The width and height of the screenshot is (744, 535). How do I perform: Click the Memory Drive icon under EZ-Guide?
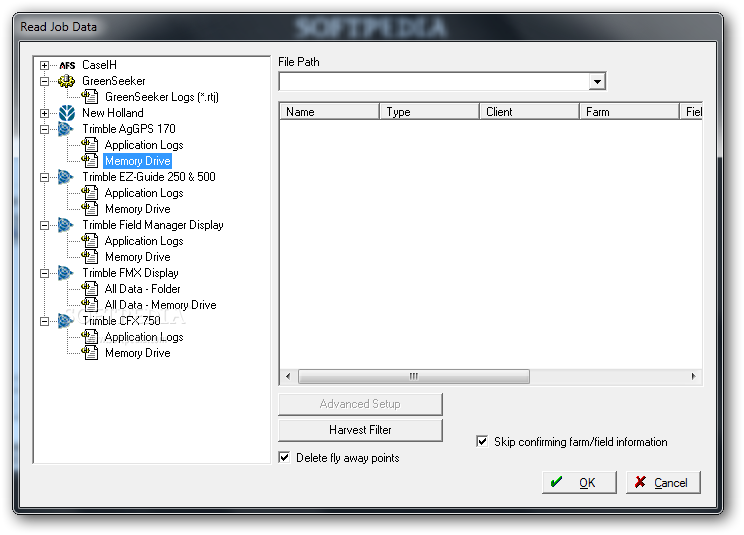pyautogui.click(x=90, y=209)
